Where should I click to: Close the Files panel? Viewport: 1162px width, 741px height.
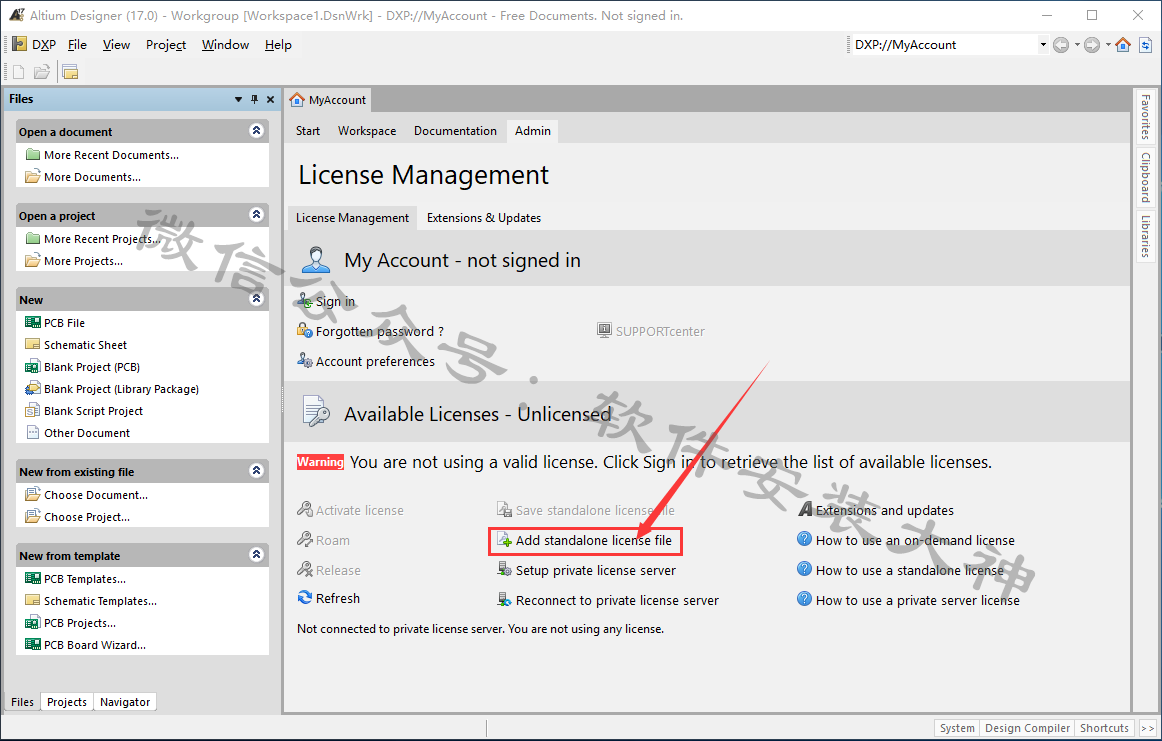click(270, 99)
